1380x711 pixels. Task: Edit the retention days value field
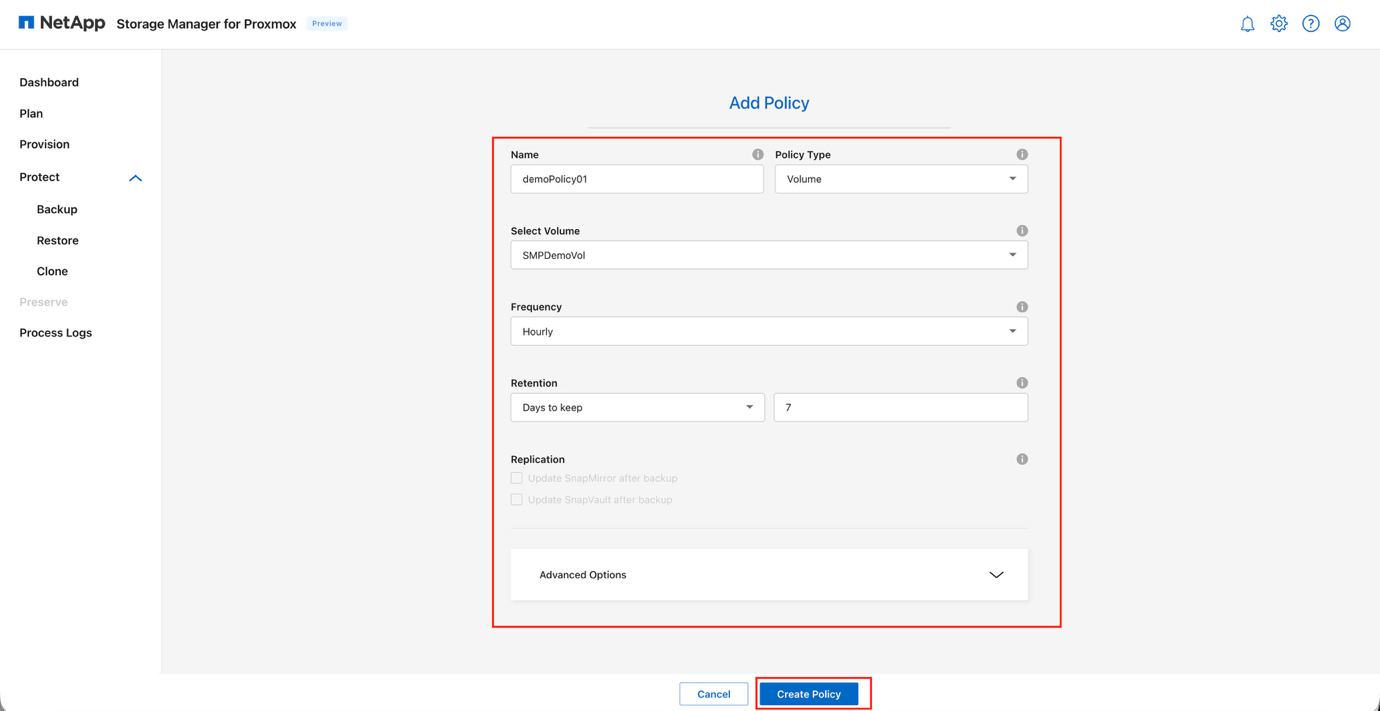[x=900, y=407]
